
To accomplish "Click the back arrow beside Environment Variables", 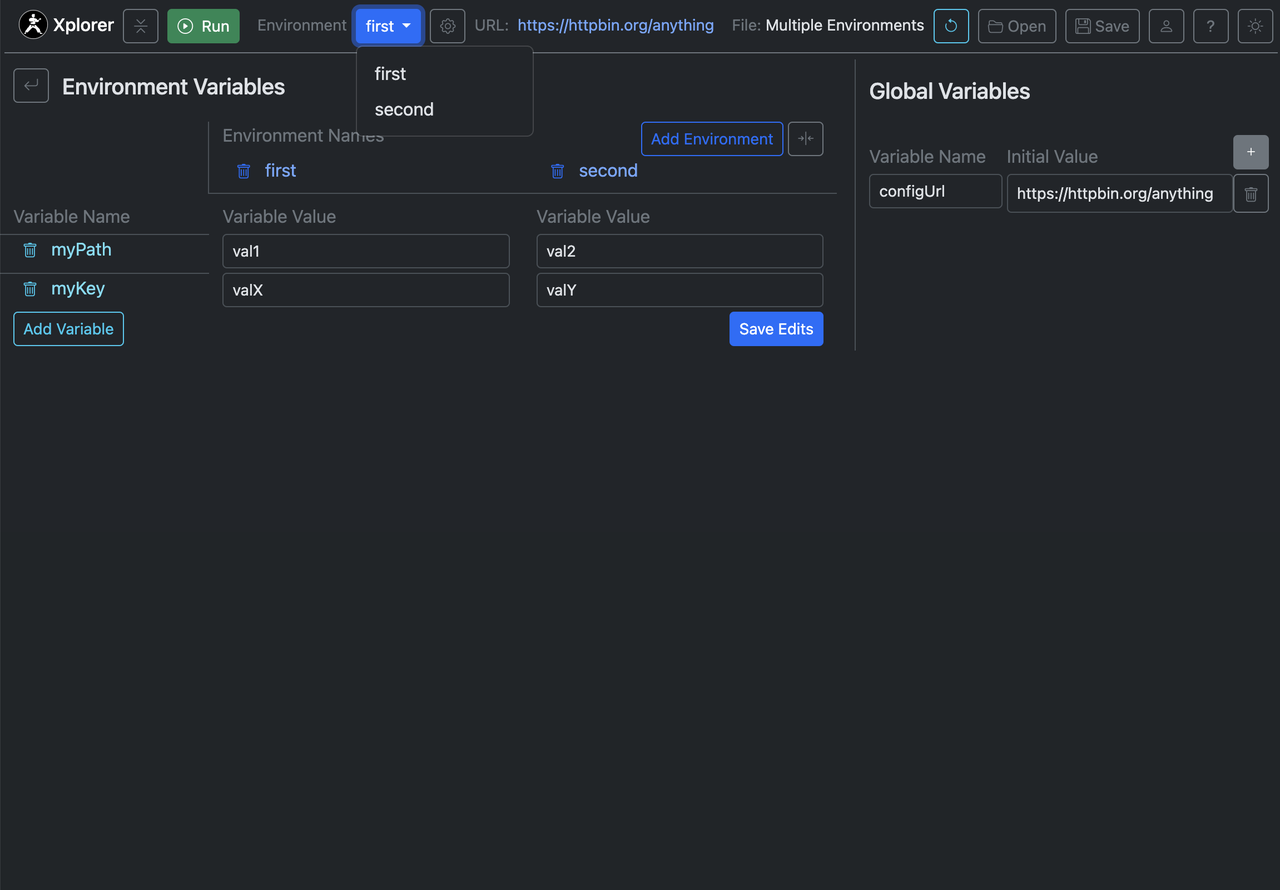I will point(31,86).
